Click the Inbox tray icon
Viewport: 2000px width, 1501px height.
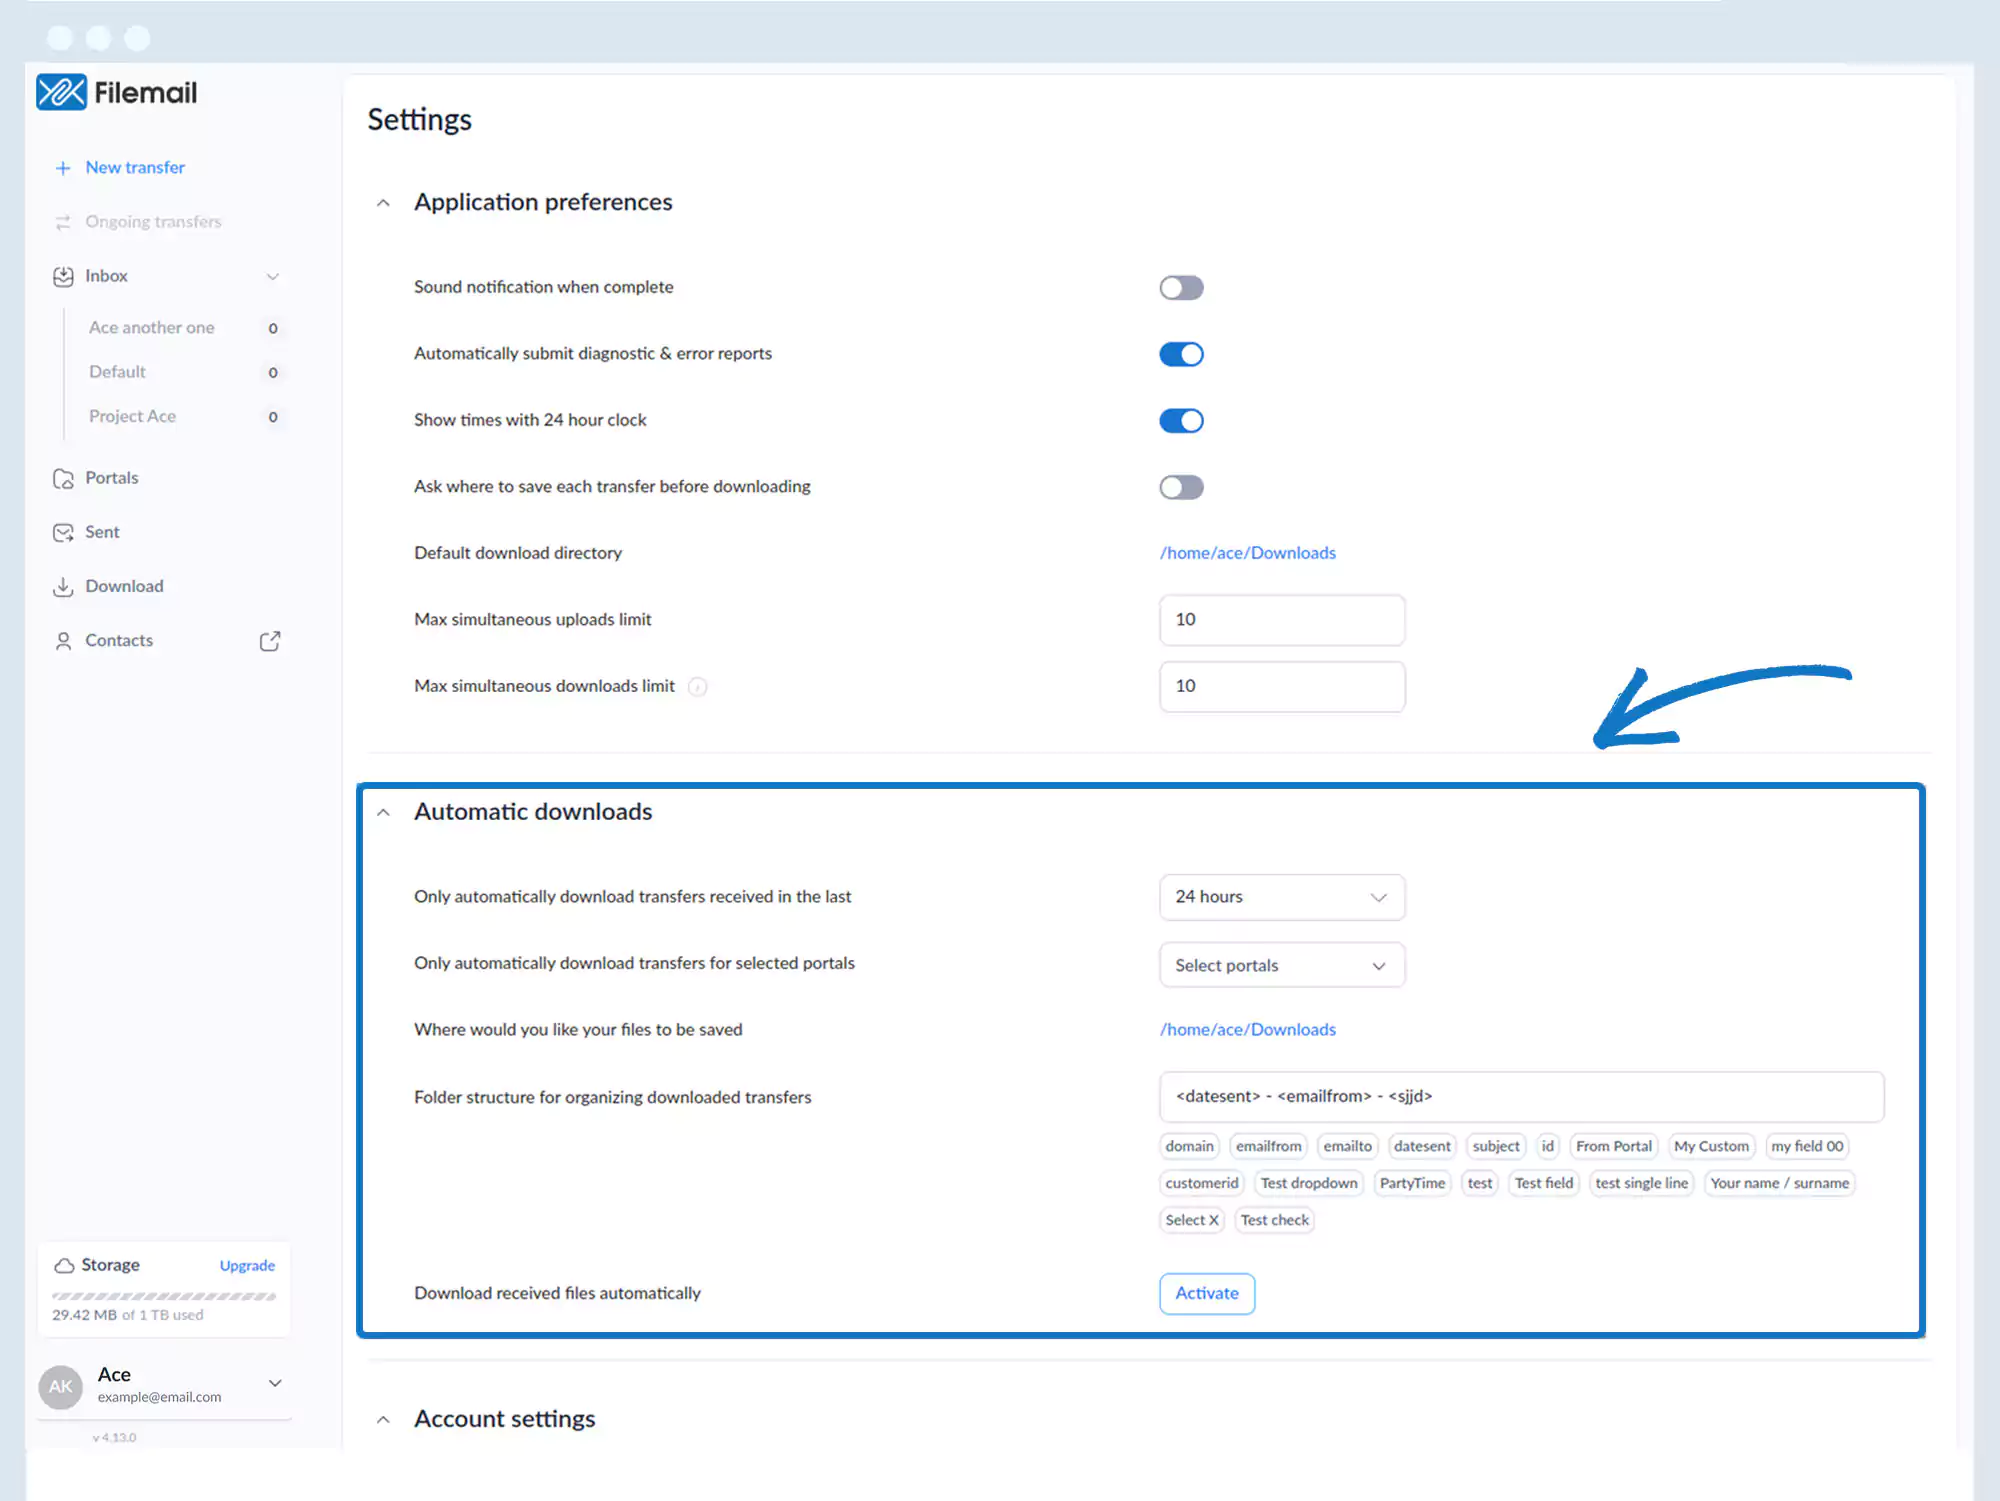coord(63,276)
